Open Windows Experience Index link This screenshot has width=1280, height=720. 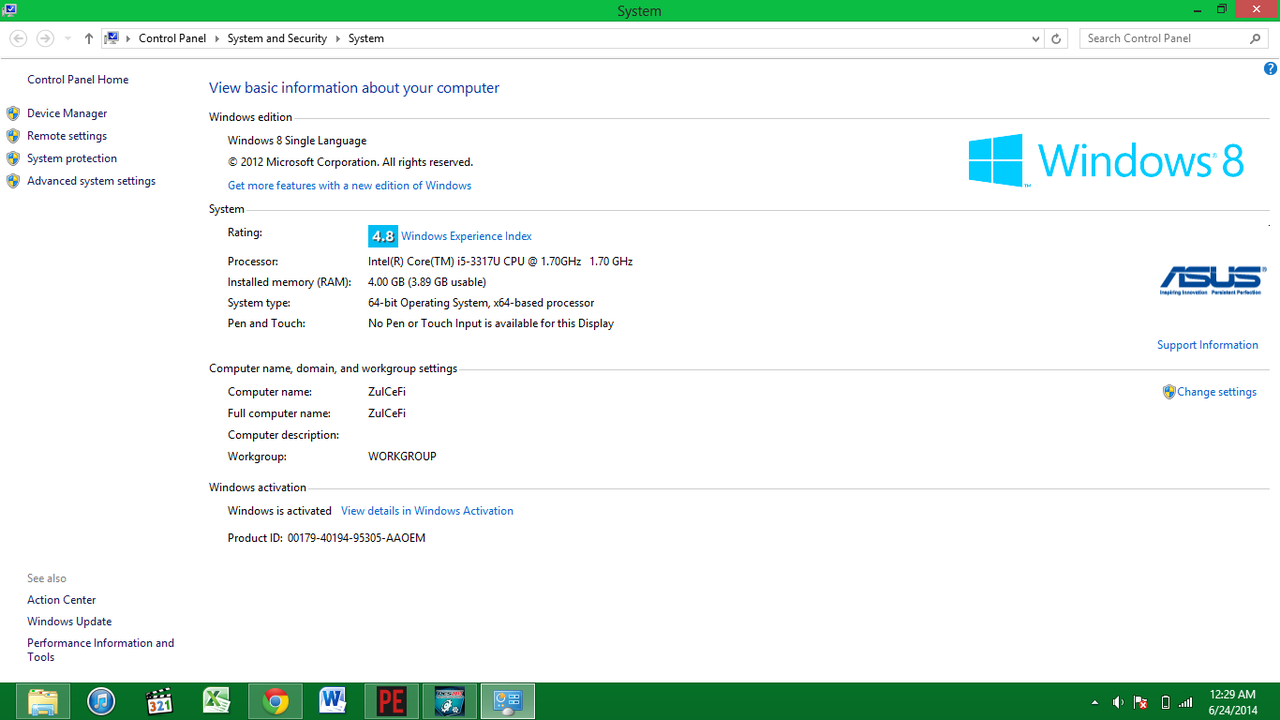(x=466, y=236)
